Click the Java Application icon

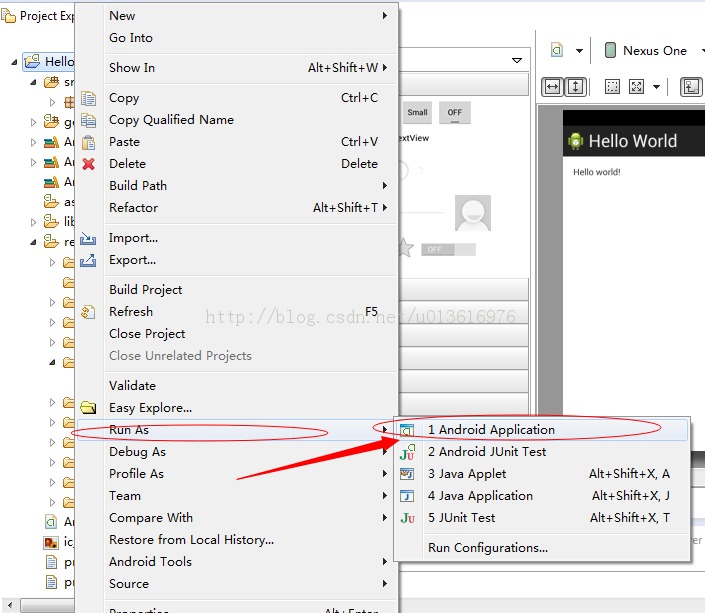407,496
